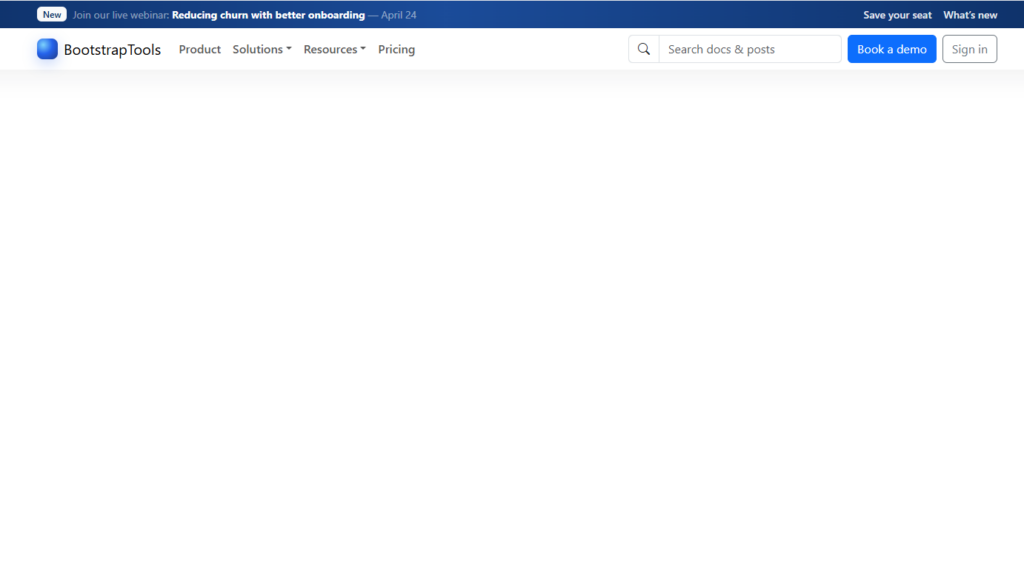Expand the Solutions menu by its label
1024x578 pixels.
click(x=257, y=49)
